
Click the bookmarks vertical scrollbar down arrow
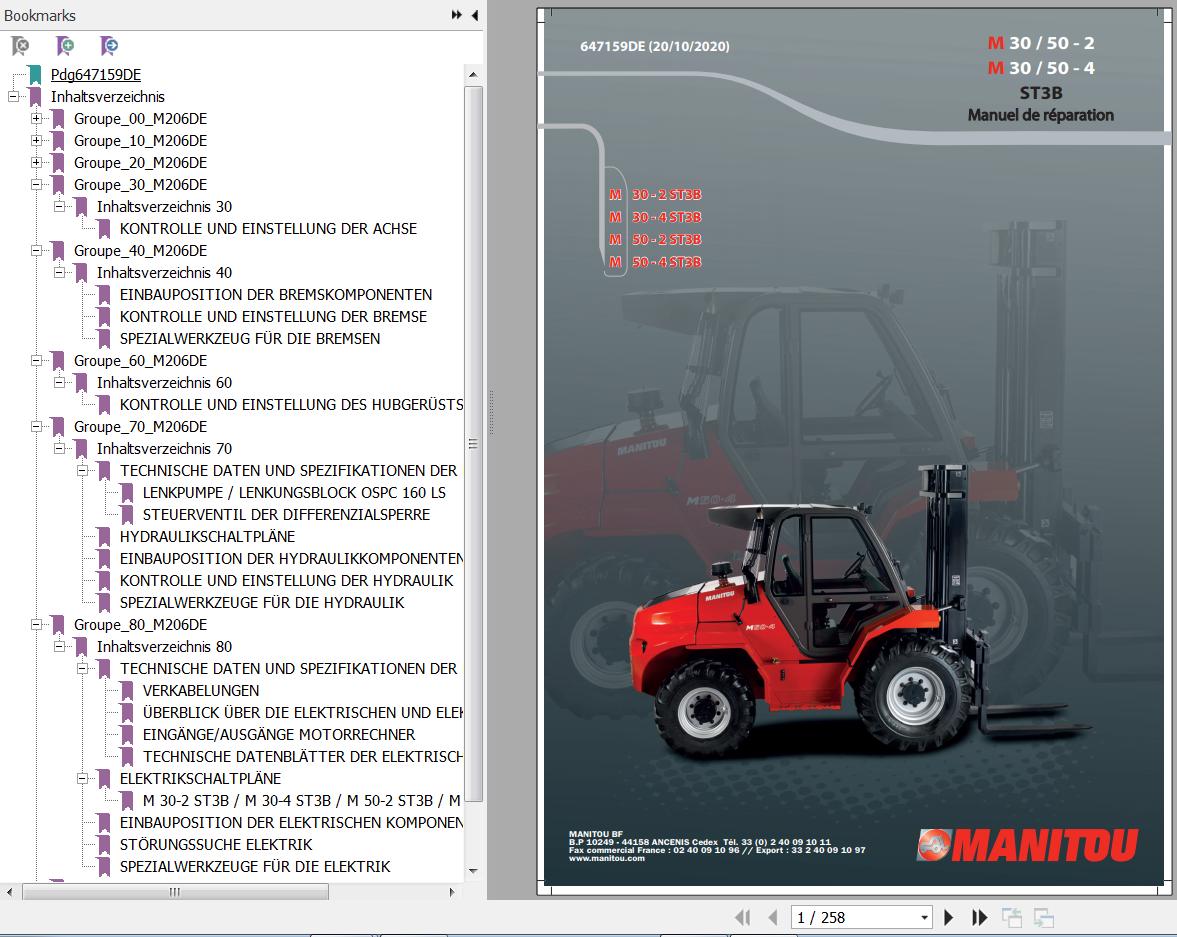[473, 871]
